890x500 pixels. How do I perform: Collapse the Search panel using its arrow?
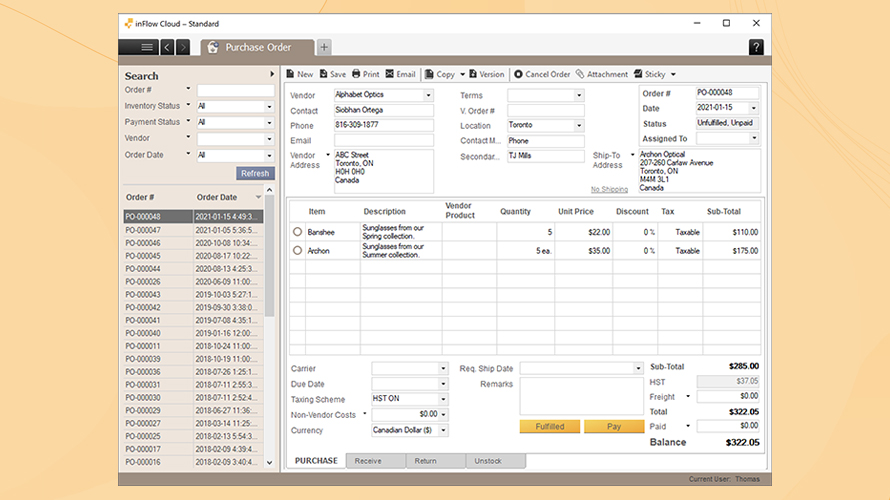[x=271, y=75]
